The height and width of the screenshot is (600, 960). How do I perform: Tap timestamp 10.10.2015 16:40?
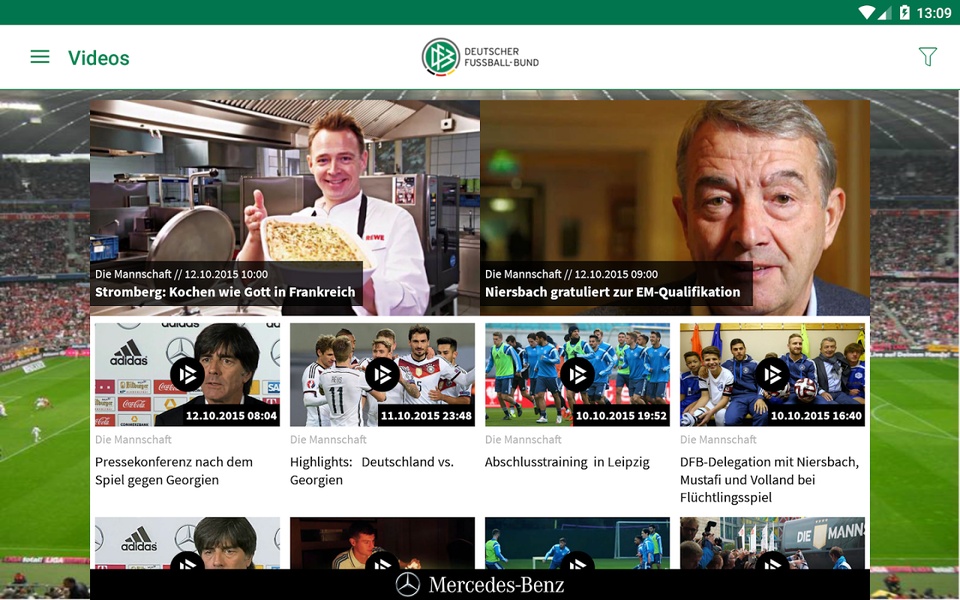pos(816,416)
